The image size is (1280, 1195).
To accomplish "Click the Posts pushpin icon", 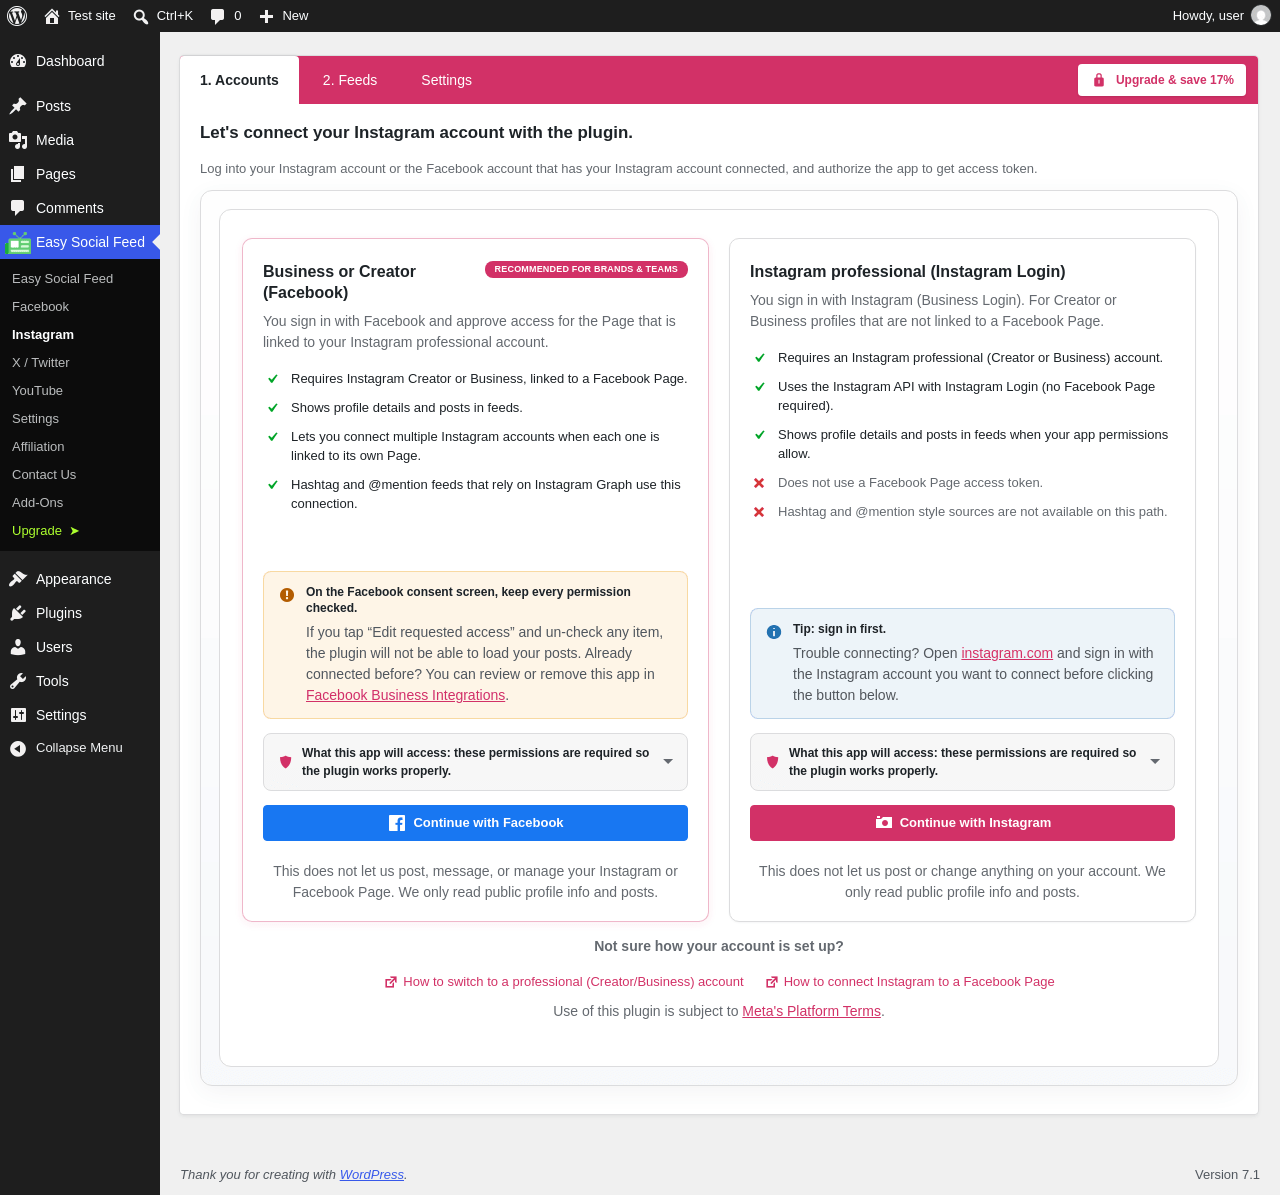I will pyautogui.click(x=18, y=106).
